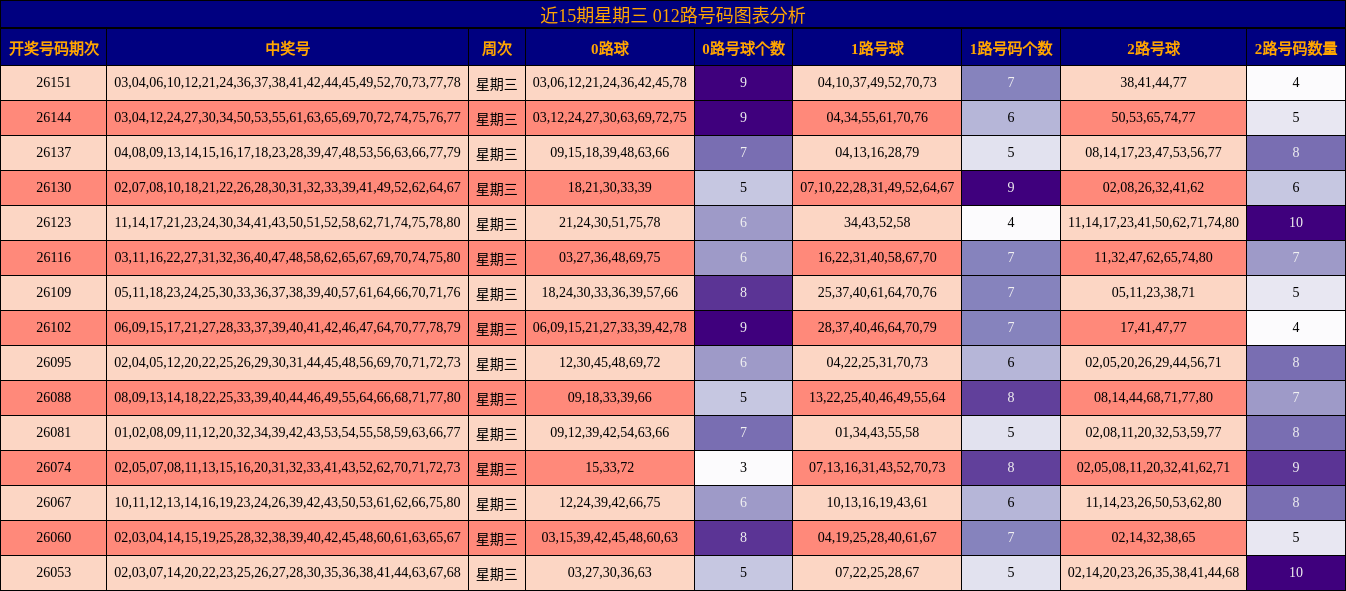The width and height of the screenshot is (1346, 591).
Task: Click 0路球 cell 18,21,30,33,39
Action: point(610,188)
